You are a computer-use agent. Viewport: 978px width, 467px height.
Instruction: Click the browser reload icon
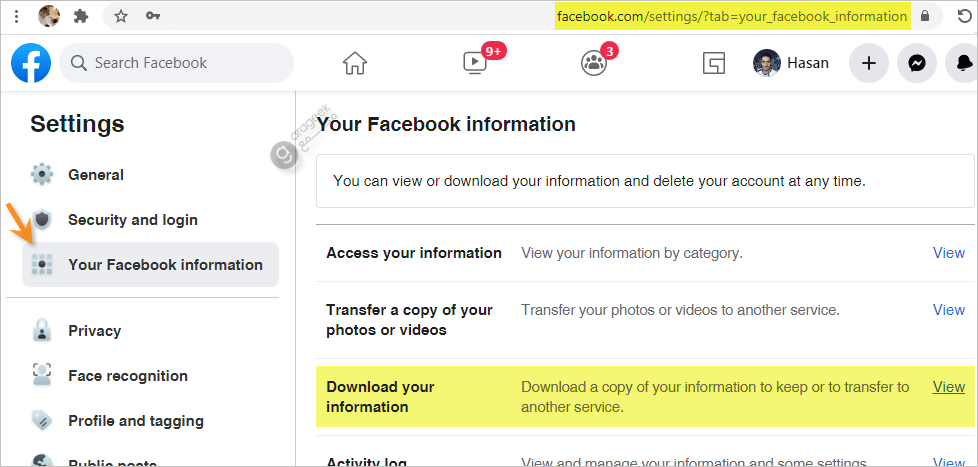pyautogui.click(x=964, y=16)
